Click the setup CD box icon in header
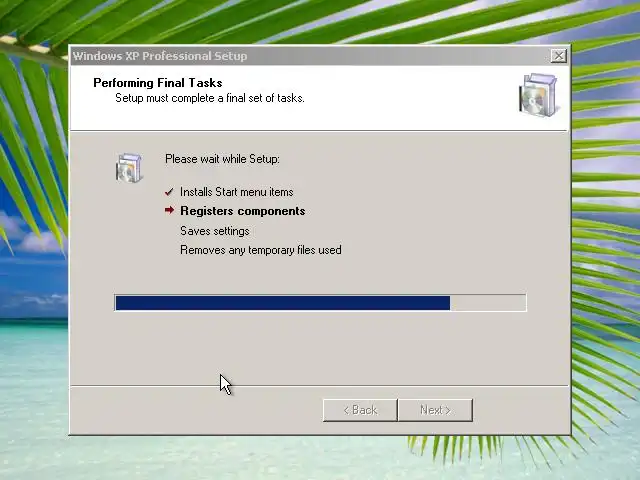This screenshot has height=480, width=640. pos(538,95)
